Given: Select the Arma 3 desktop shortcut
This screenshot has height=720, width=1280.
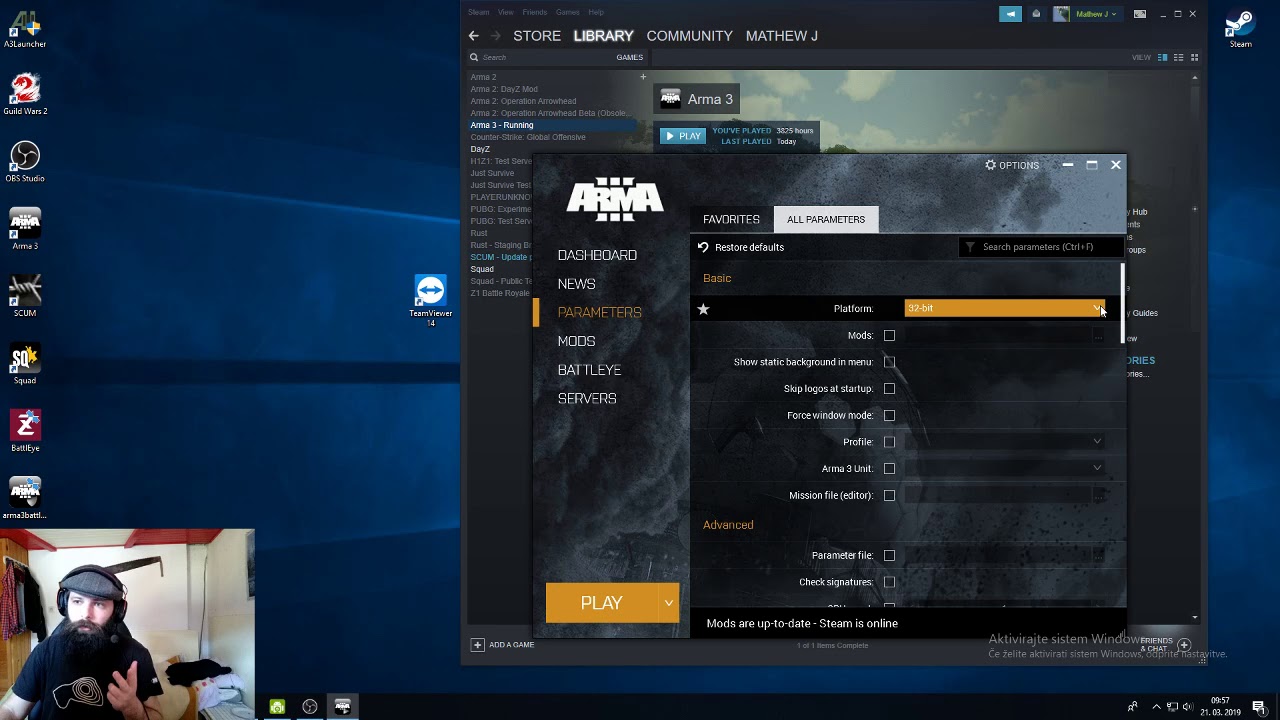Looking at the screenshot, I should [x=25, y=228].
